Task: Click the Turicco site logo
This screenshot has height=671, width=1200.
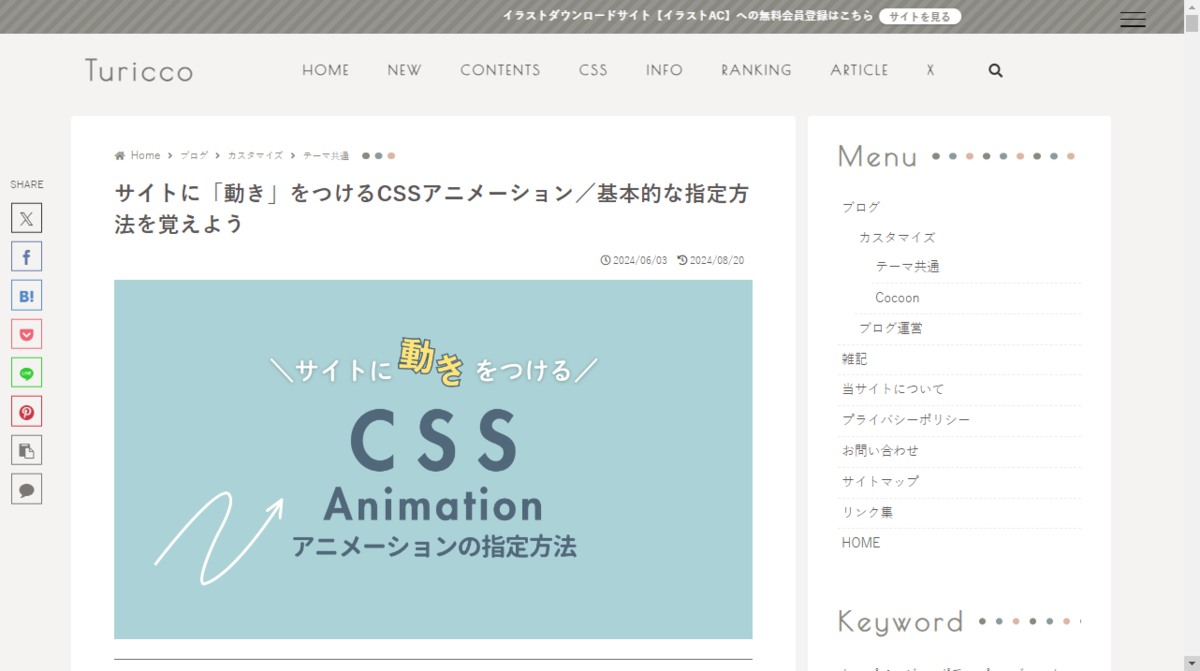Action: 139,70
